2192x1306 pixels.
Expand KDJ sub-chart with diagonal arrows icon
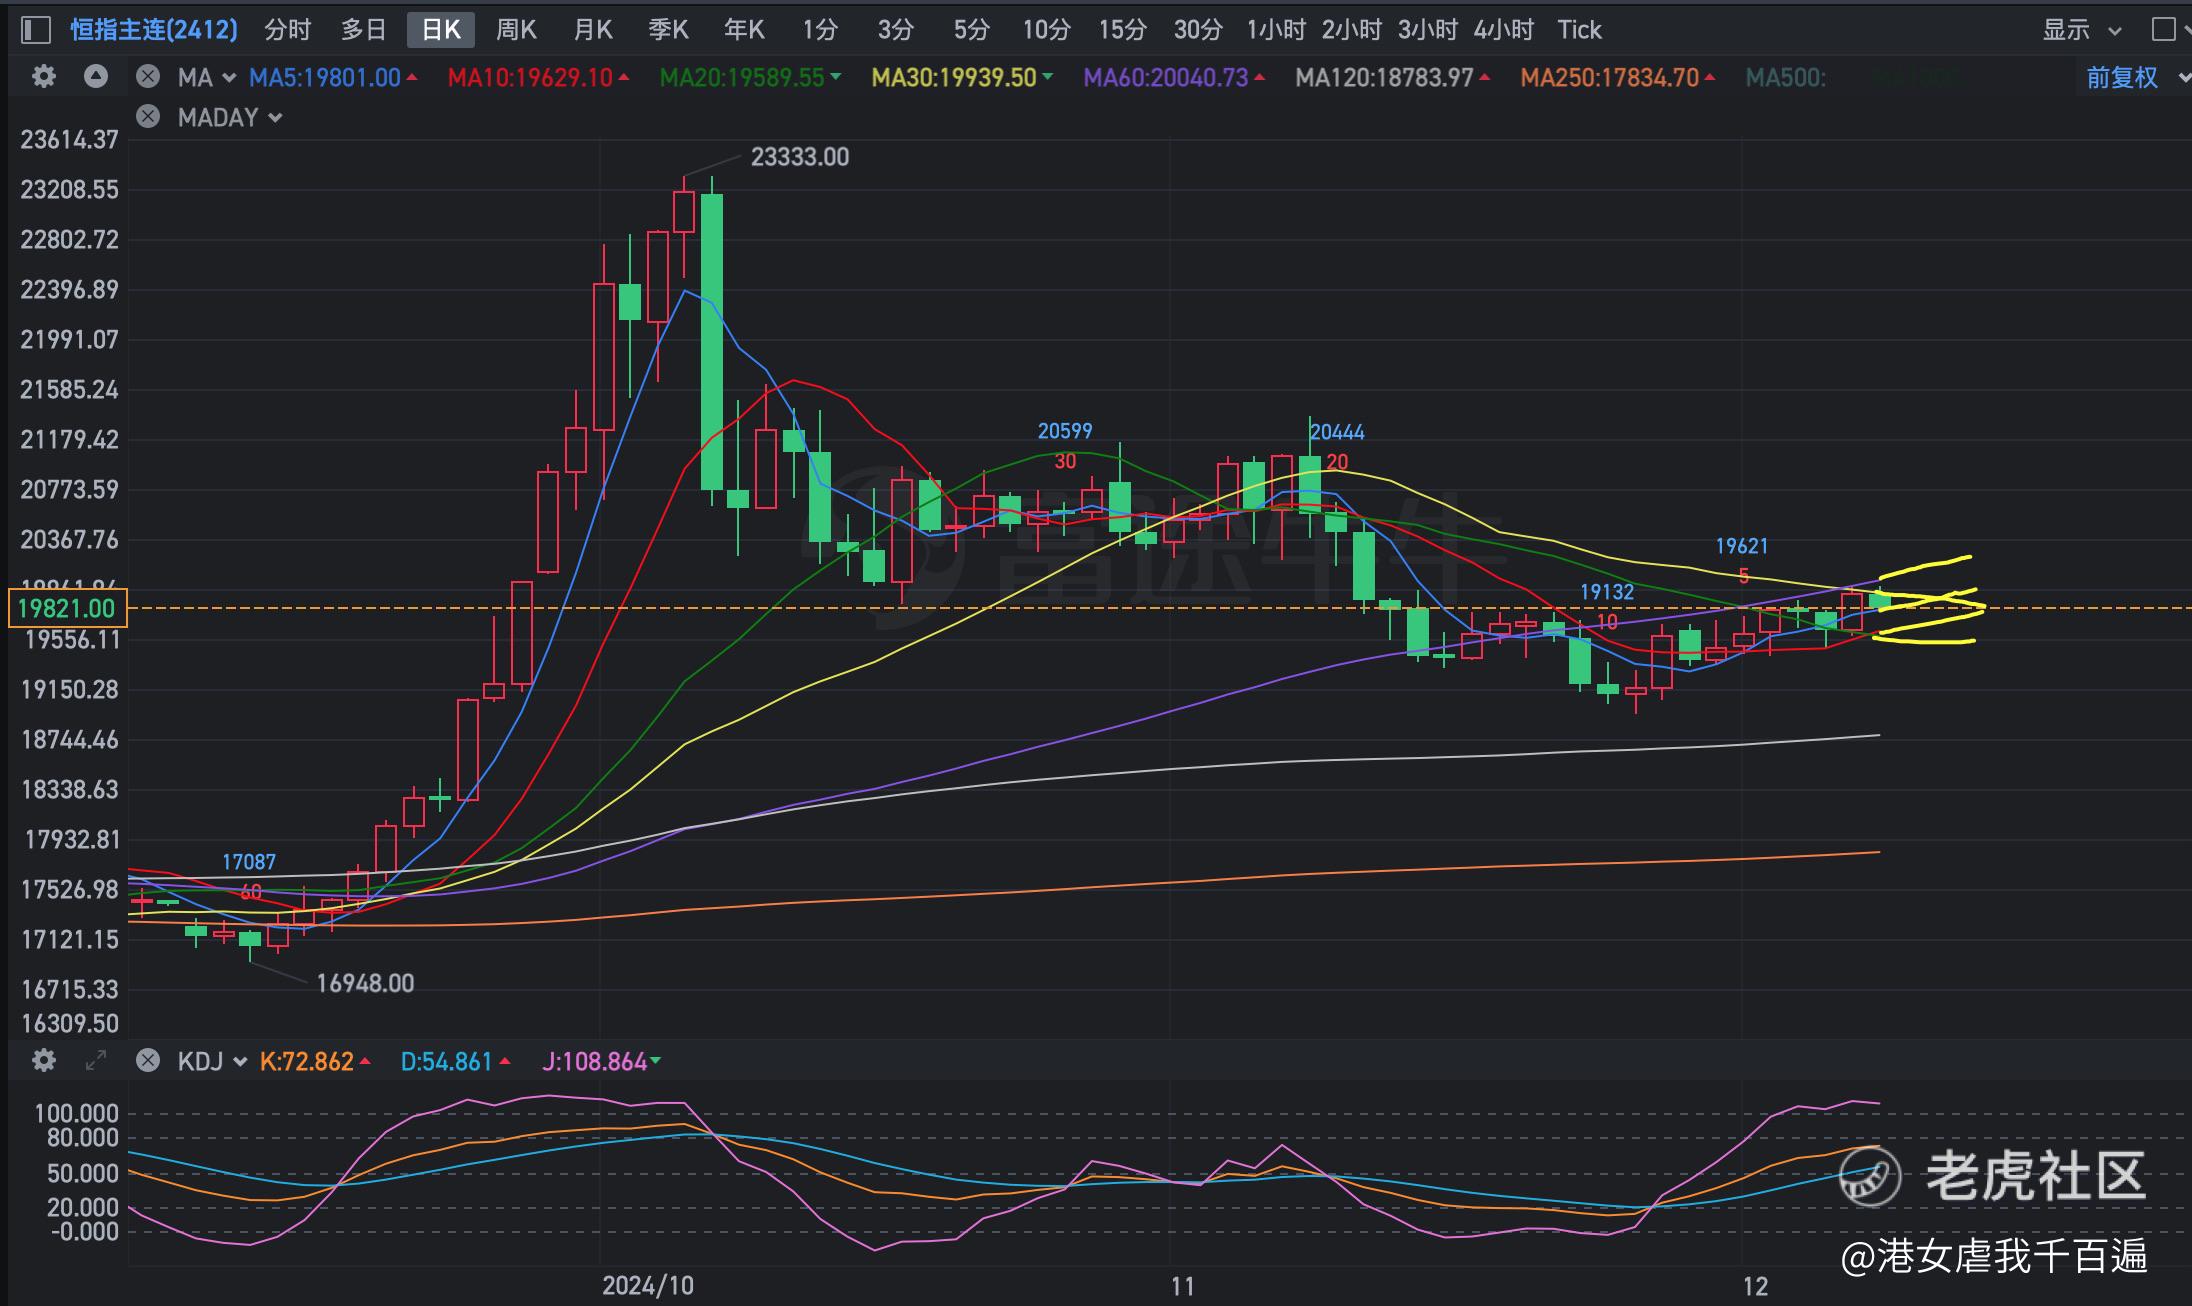[96, 1061]
